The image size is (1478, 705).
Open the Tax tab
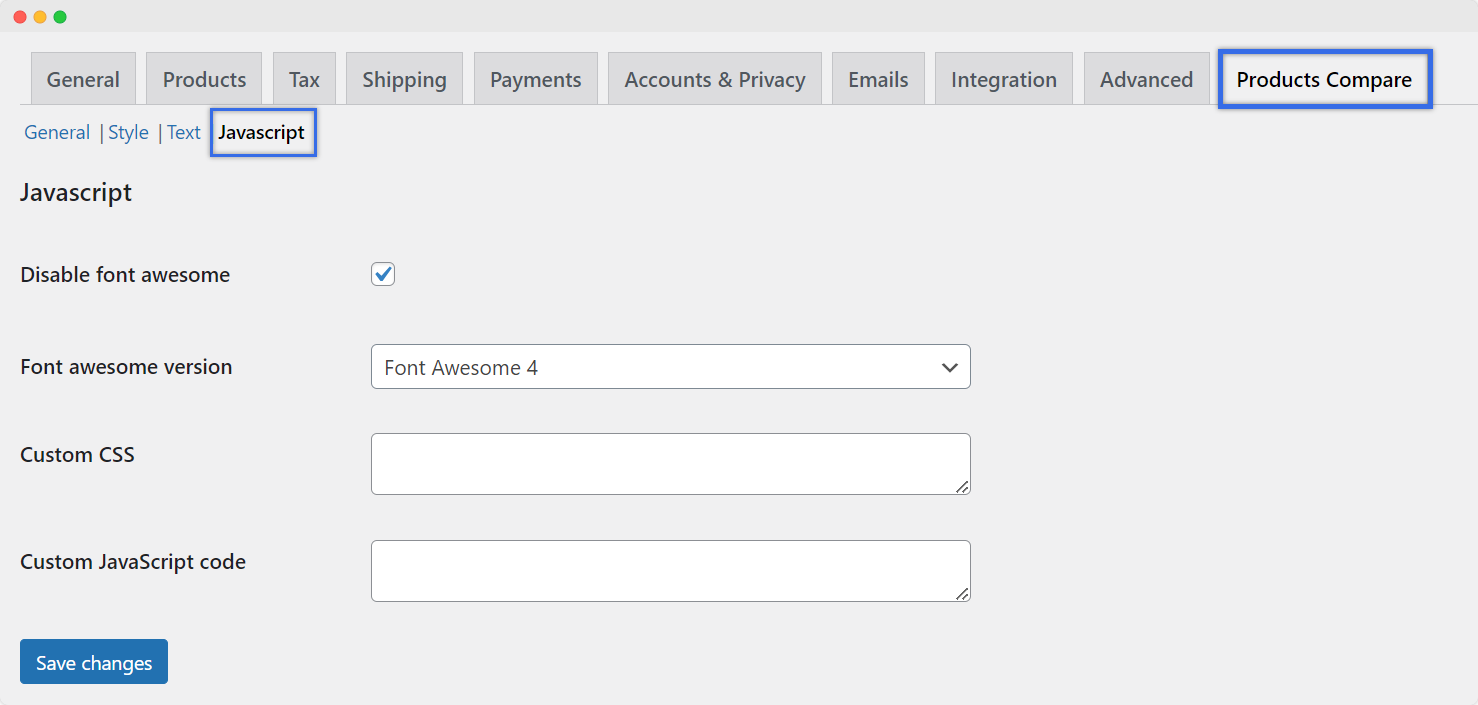304,80
